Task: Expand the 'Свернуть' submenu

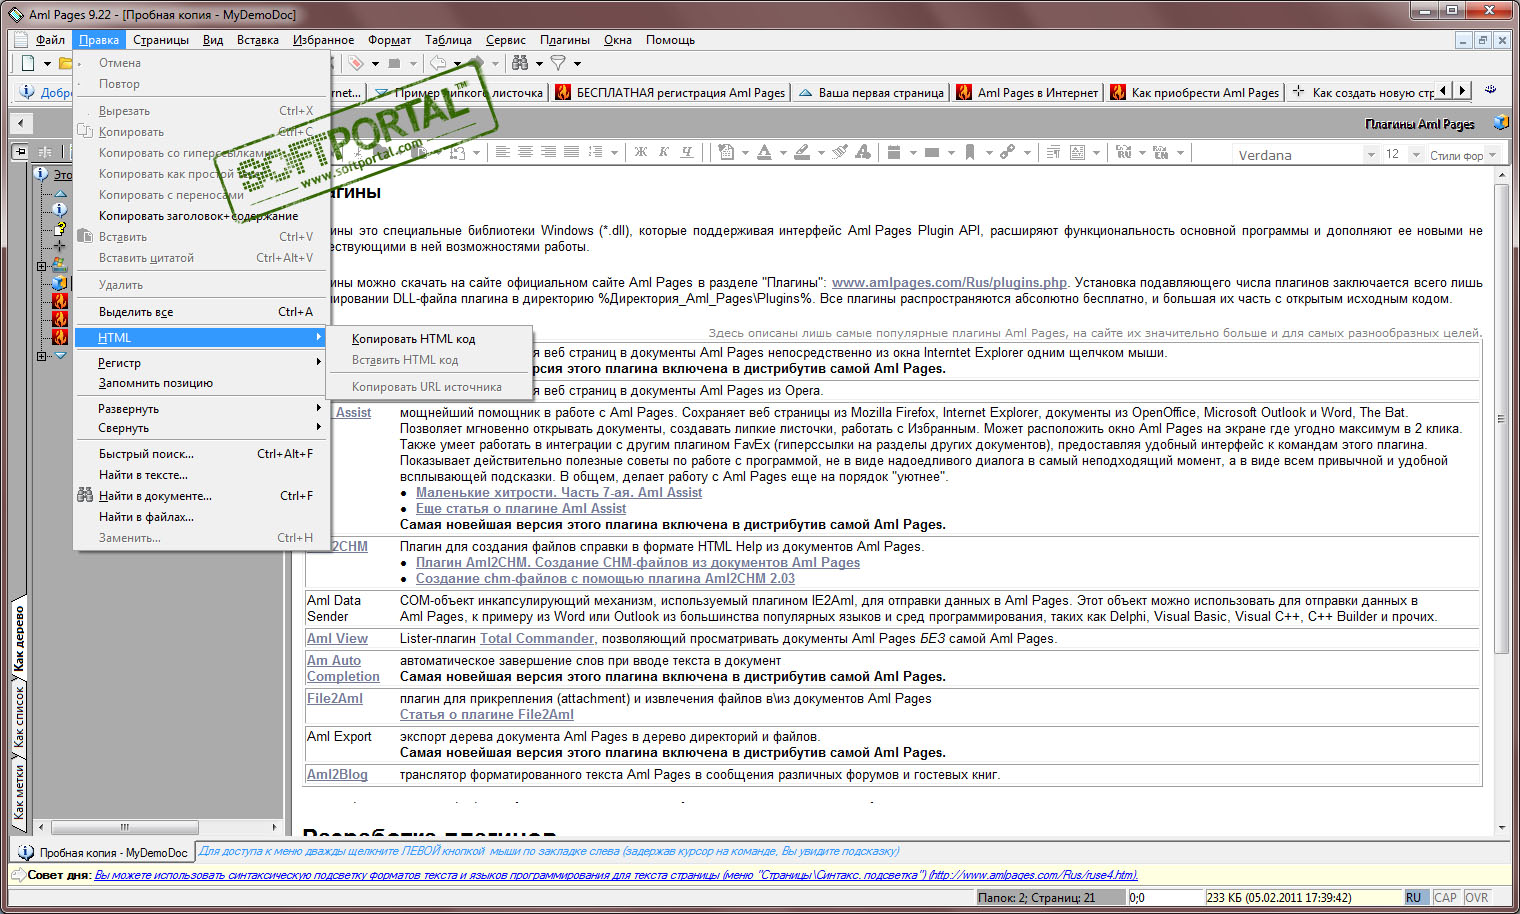Action: 202,428
